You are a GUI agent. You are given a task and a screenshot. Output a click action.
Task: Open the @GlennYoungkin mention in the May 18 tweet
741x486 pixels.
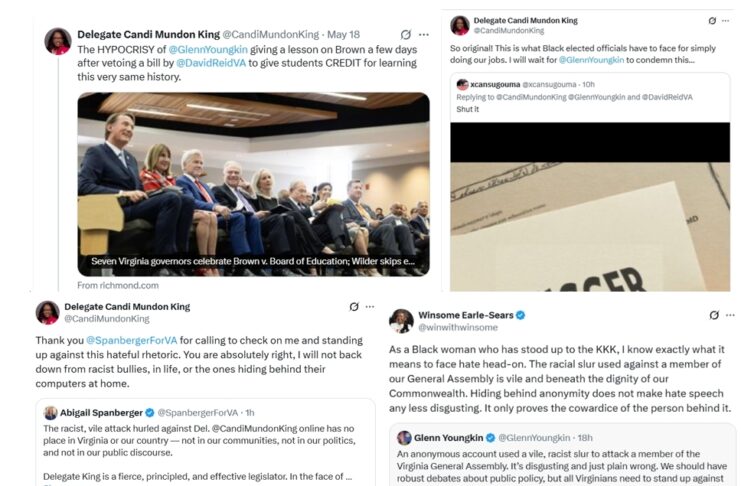(208, 50)
